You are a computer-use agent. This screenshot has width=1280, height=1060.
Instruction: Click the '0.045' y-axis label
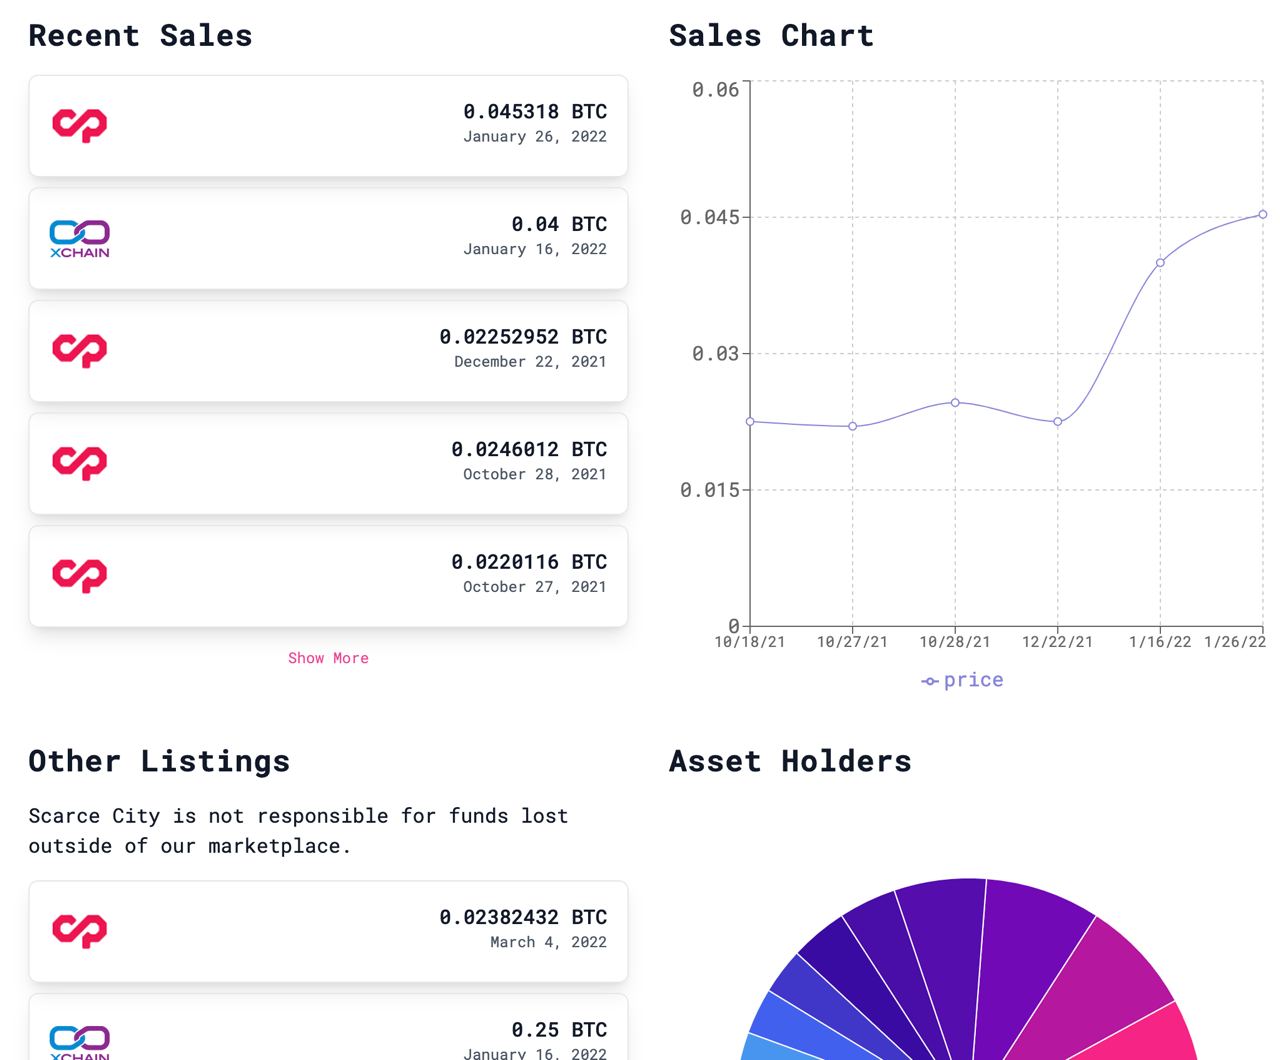709,218
